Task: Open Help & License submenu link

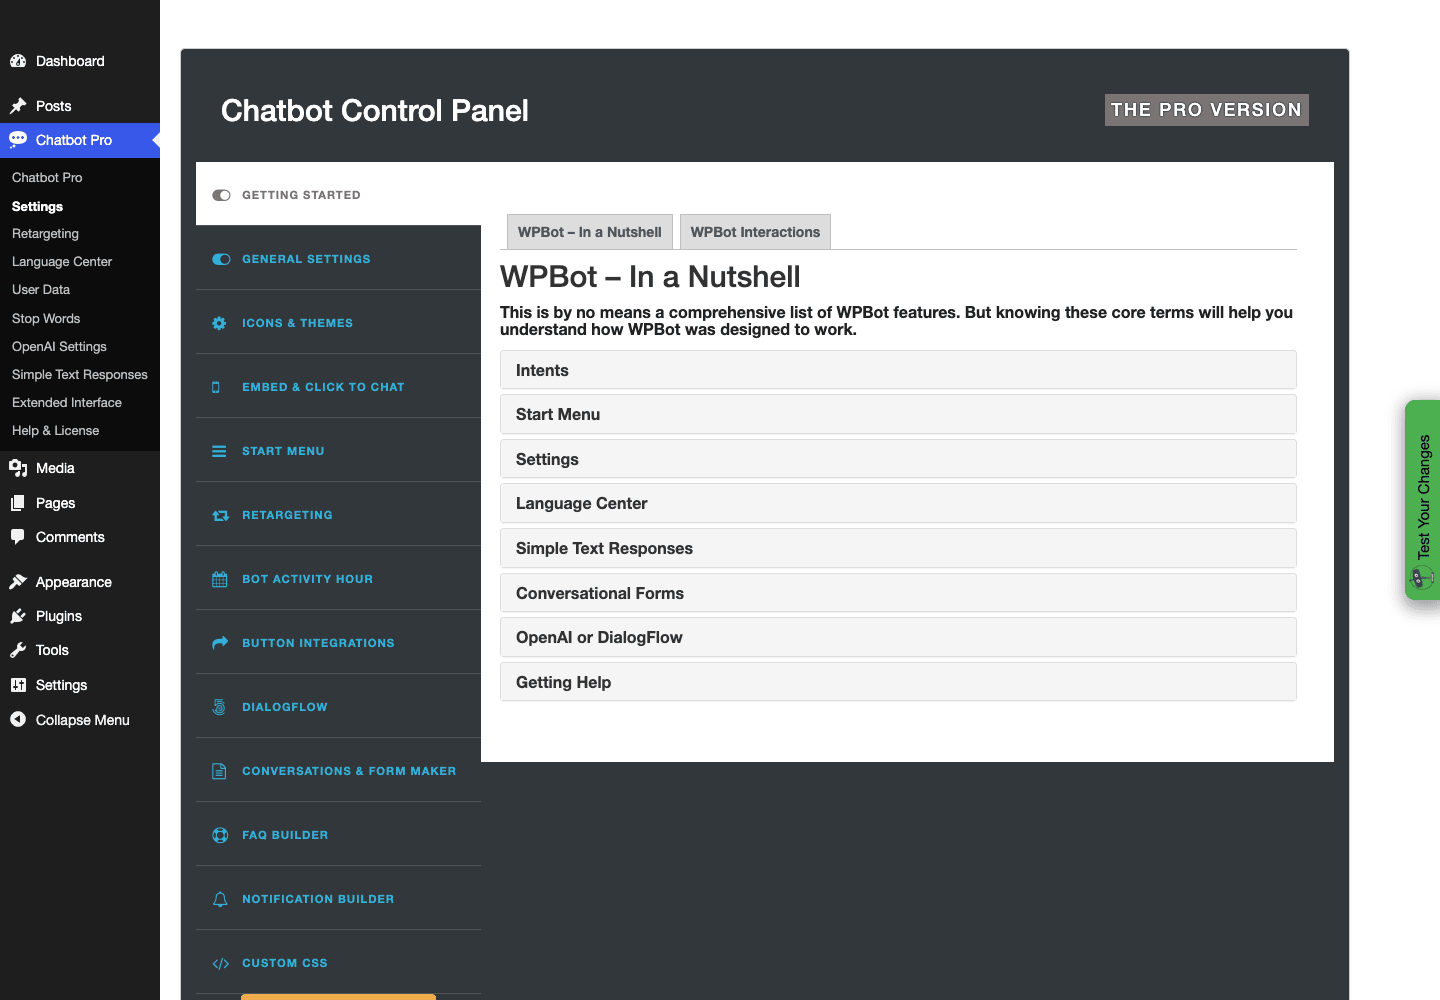Action: [x=55, y=431]
